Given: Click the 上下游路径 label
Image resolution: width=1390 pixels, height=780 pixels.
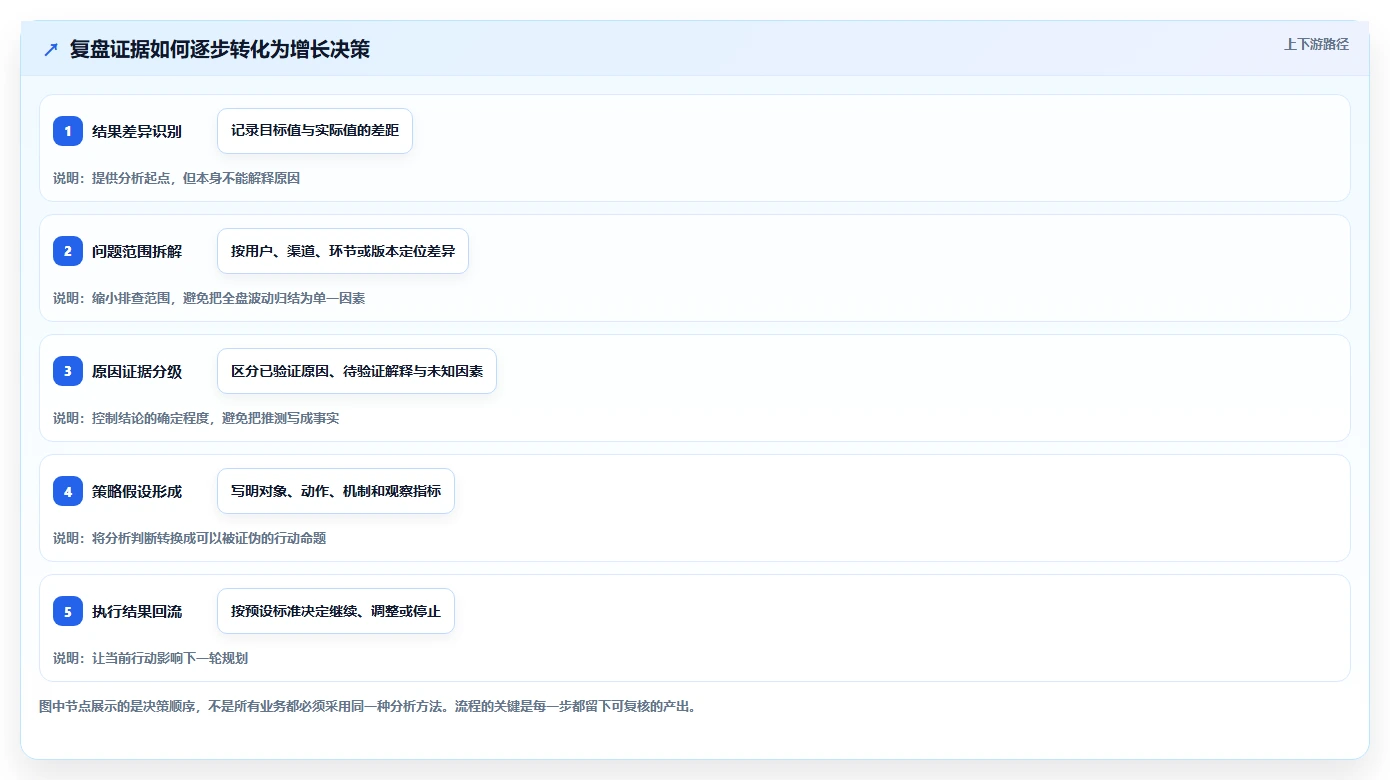Looking at the screenshot, I should point(1316,44).
